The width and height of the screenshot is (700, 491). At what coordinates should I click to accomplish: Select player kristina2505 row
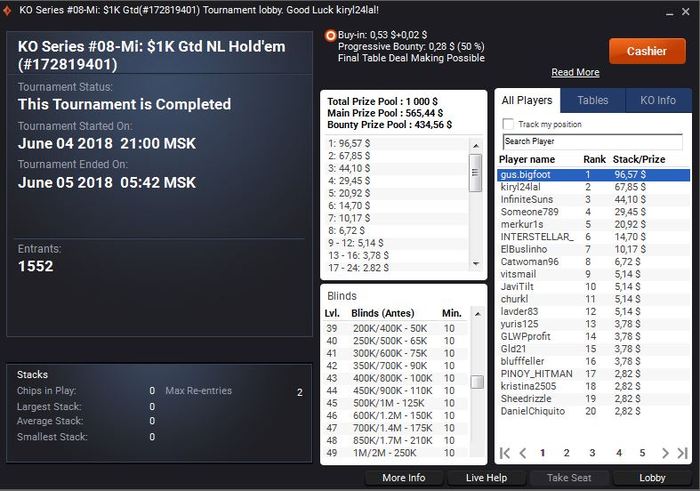click(x=593, y=386)
